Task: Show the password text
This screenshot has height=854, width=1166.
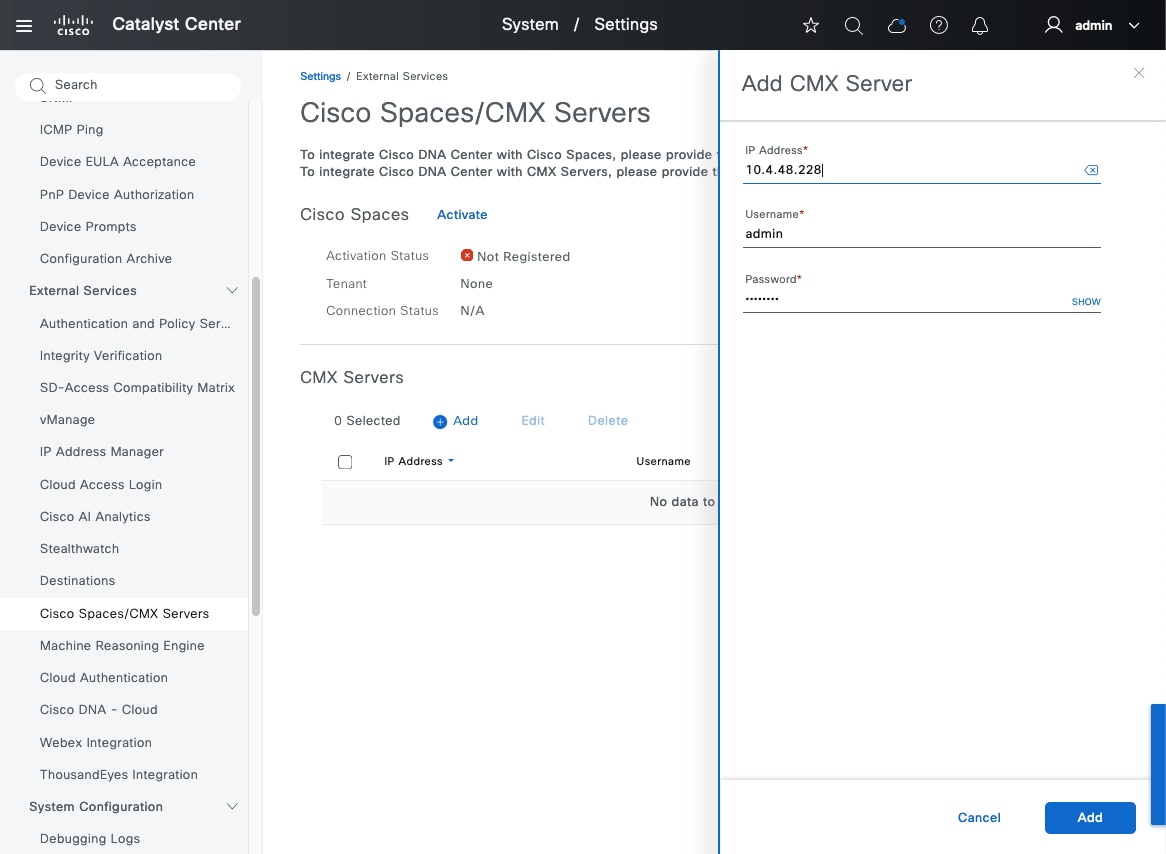Action: (x=1085, y=301)
